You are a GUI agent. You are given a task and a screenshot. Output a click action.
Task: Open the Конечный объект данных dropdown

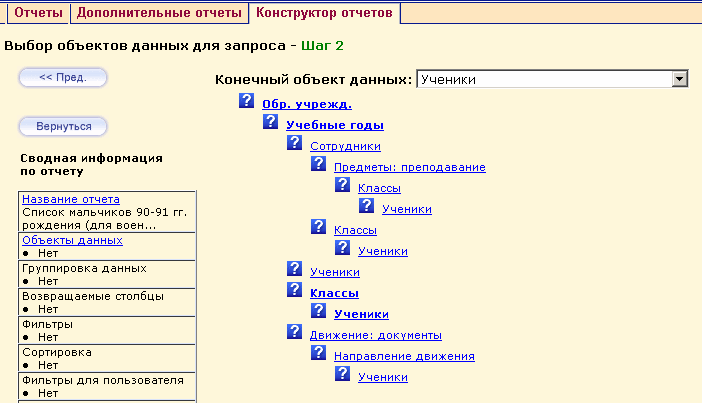(680, 79)
